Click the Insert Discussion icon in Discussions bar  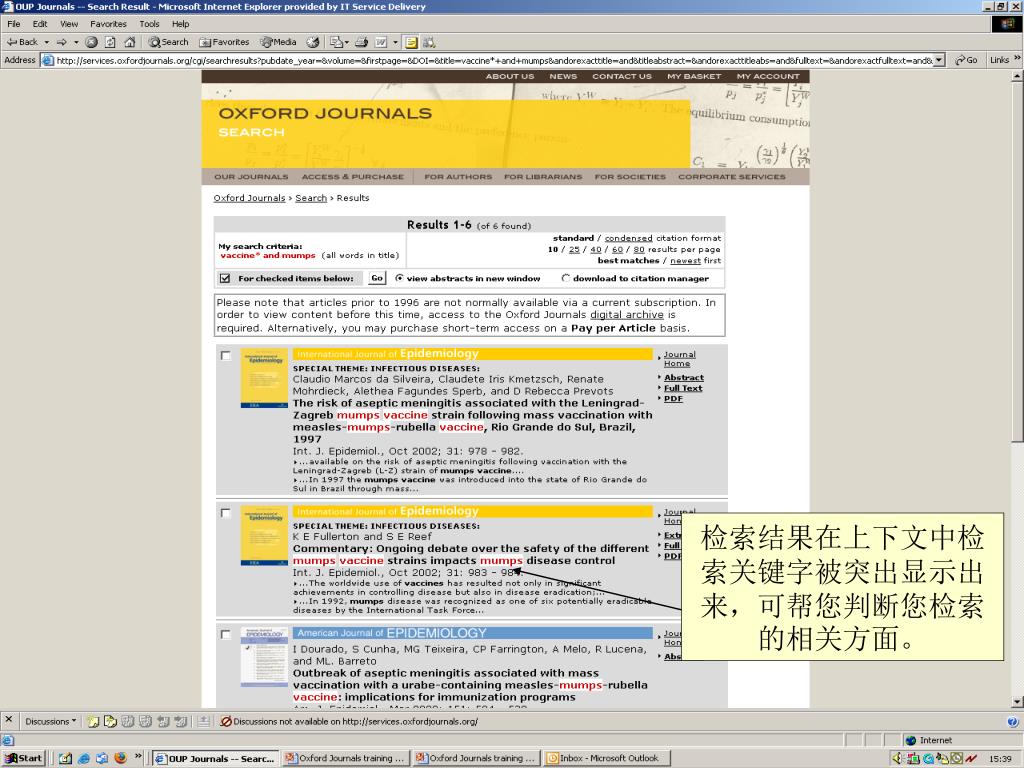[93, 721]
